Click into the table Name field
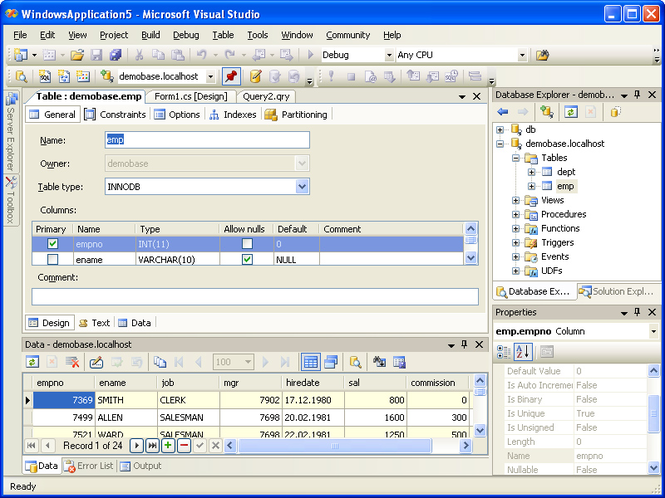 [x=207, y=140]
